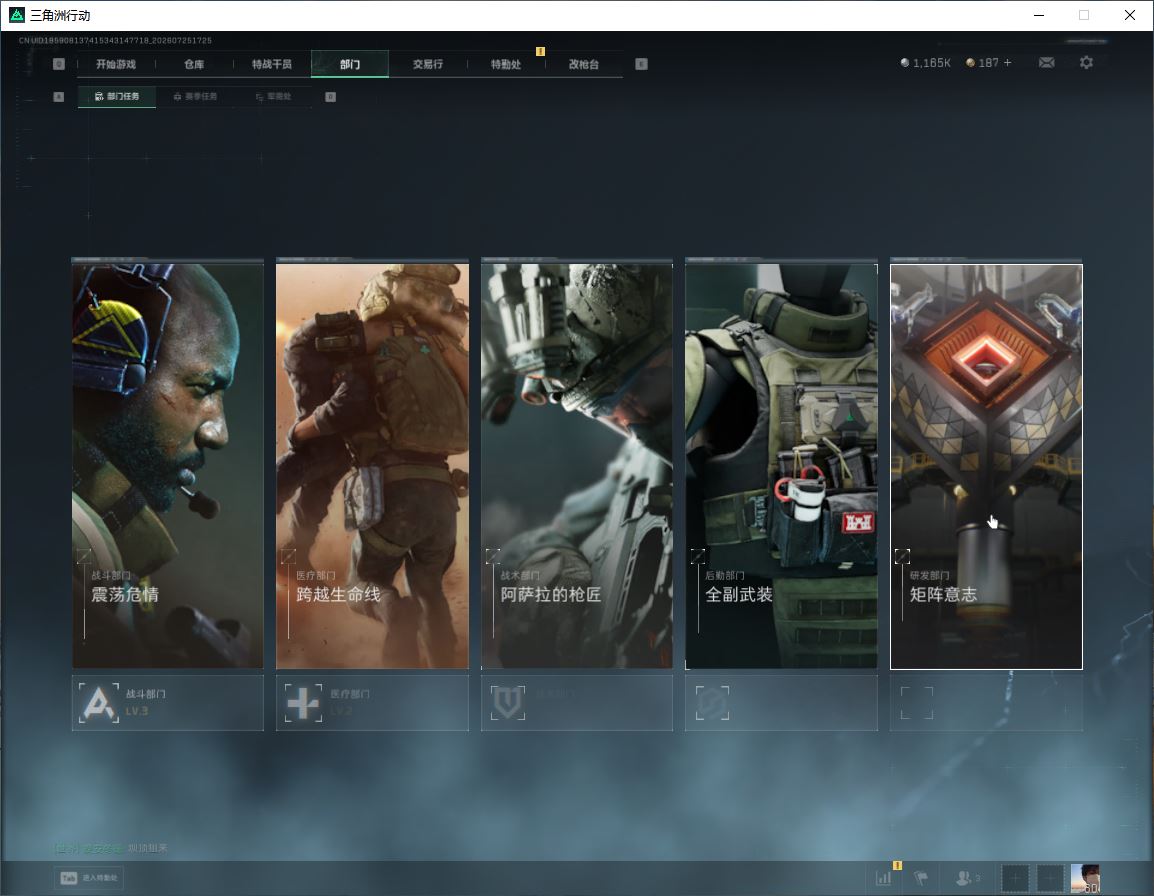Image resolution: width=1154 pixels, height=896 pixels.
Task: Click the 战斗部门 LV.3 level panel
Action: click(x=168, y=703)
